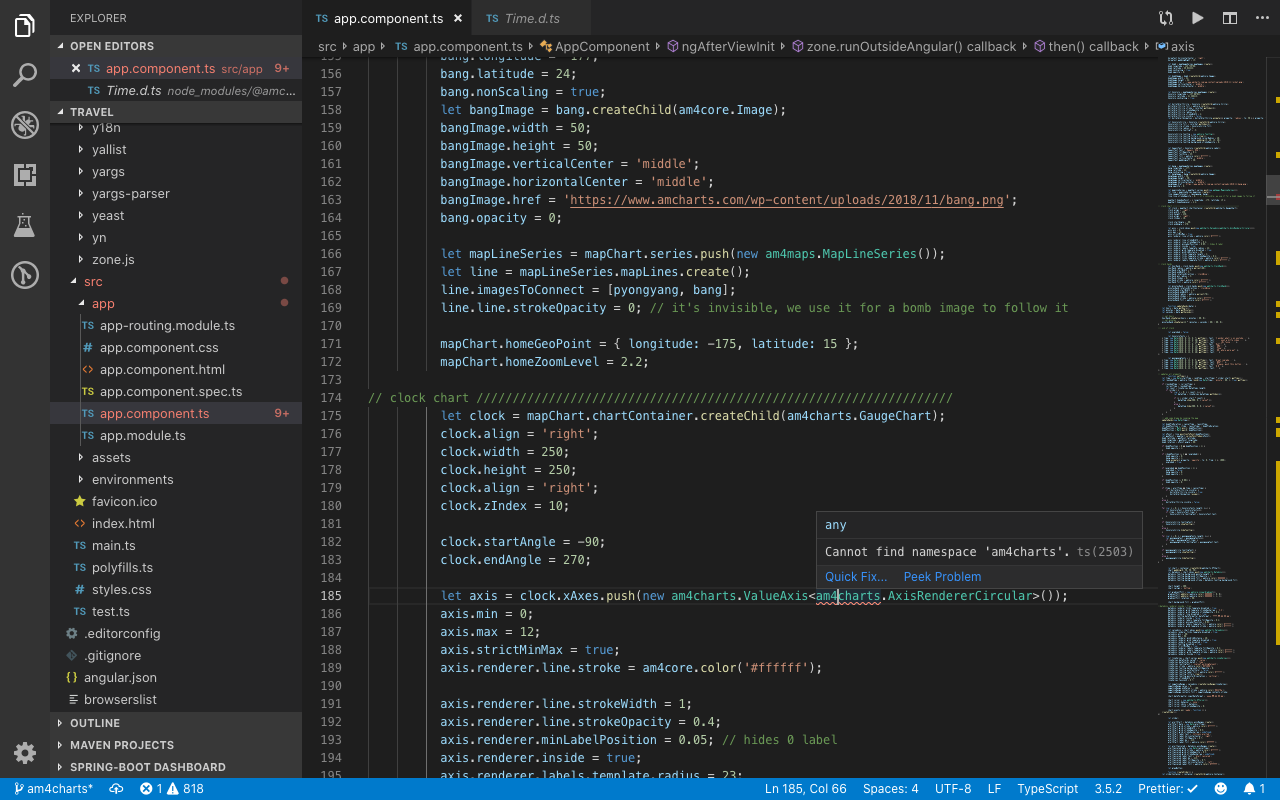
Task: Click Spaces: 4 indentation setting
Action: pyautogui.click(x=890, y=789)
